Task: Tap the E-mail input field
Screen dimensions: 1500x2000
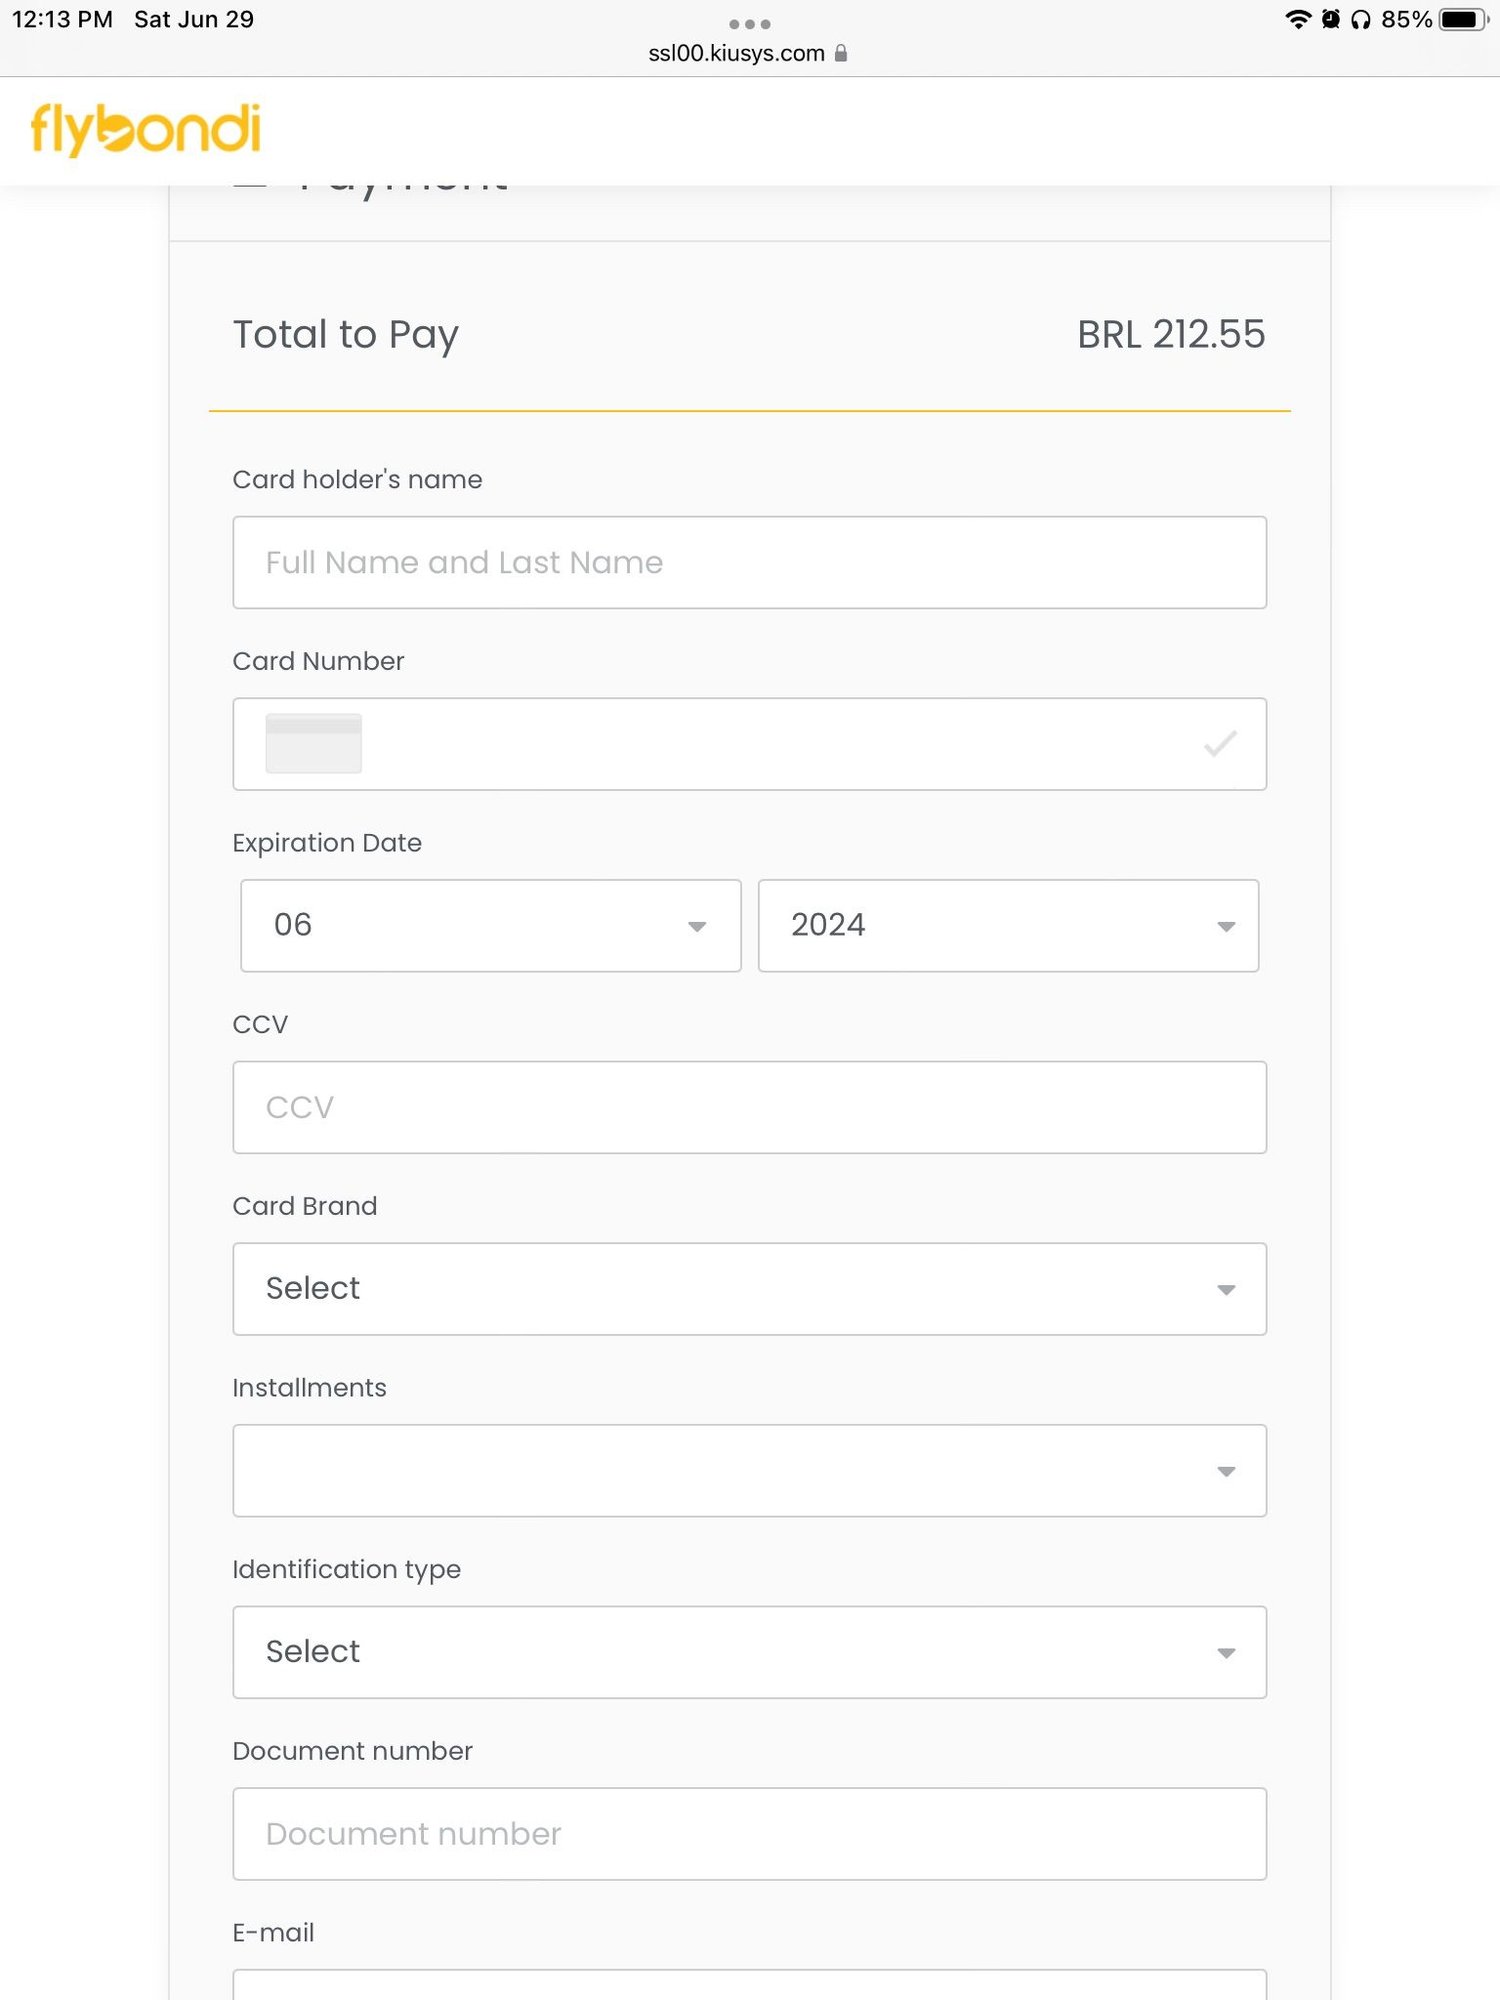Action: [749, 1986]
